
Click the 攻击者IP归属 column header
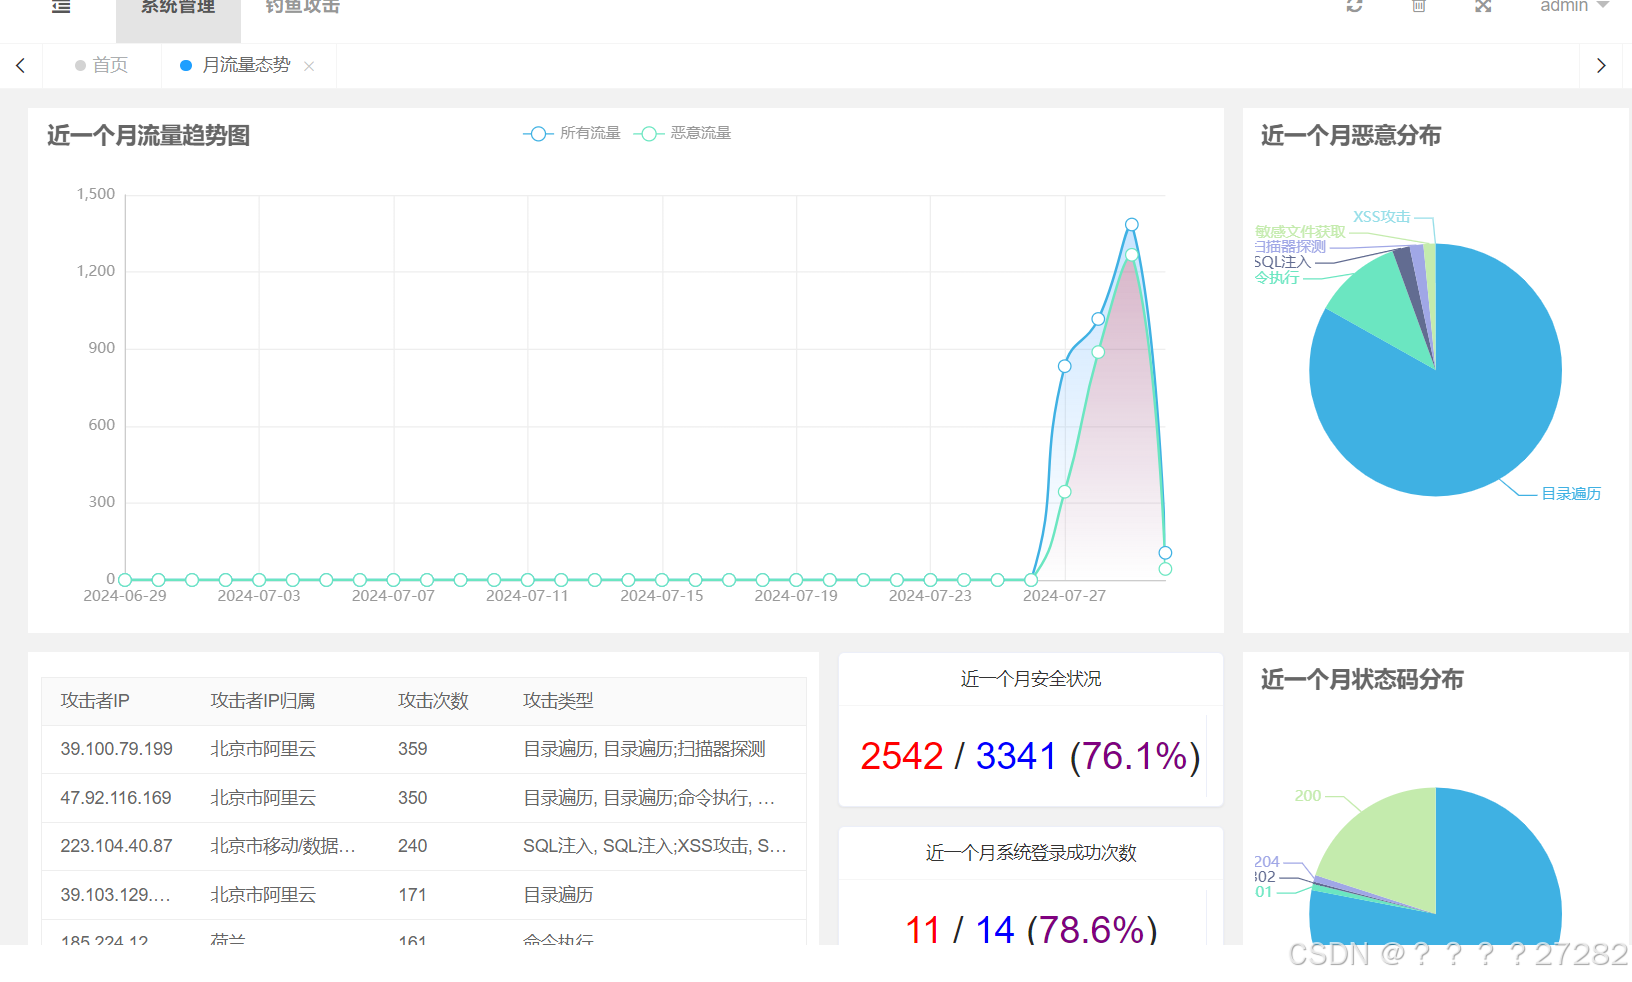coord(263,701)
